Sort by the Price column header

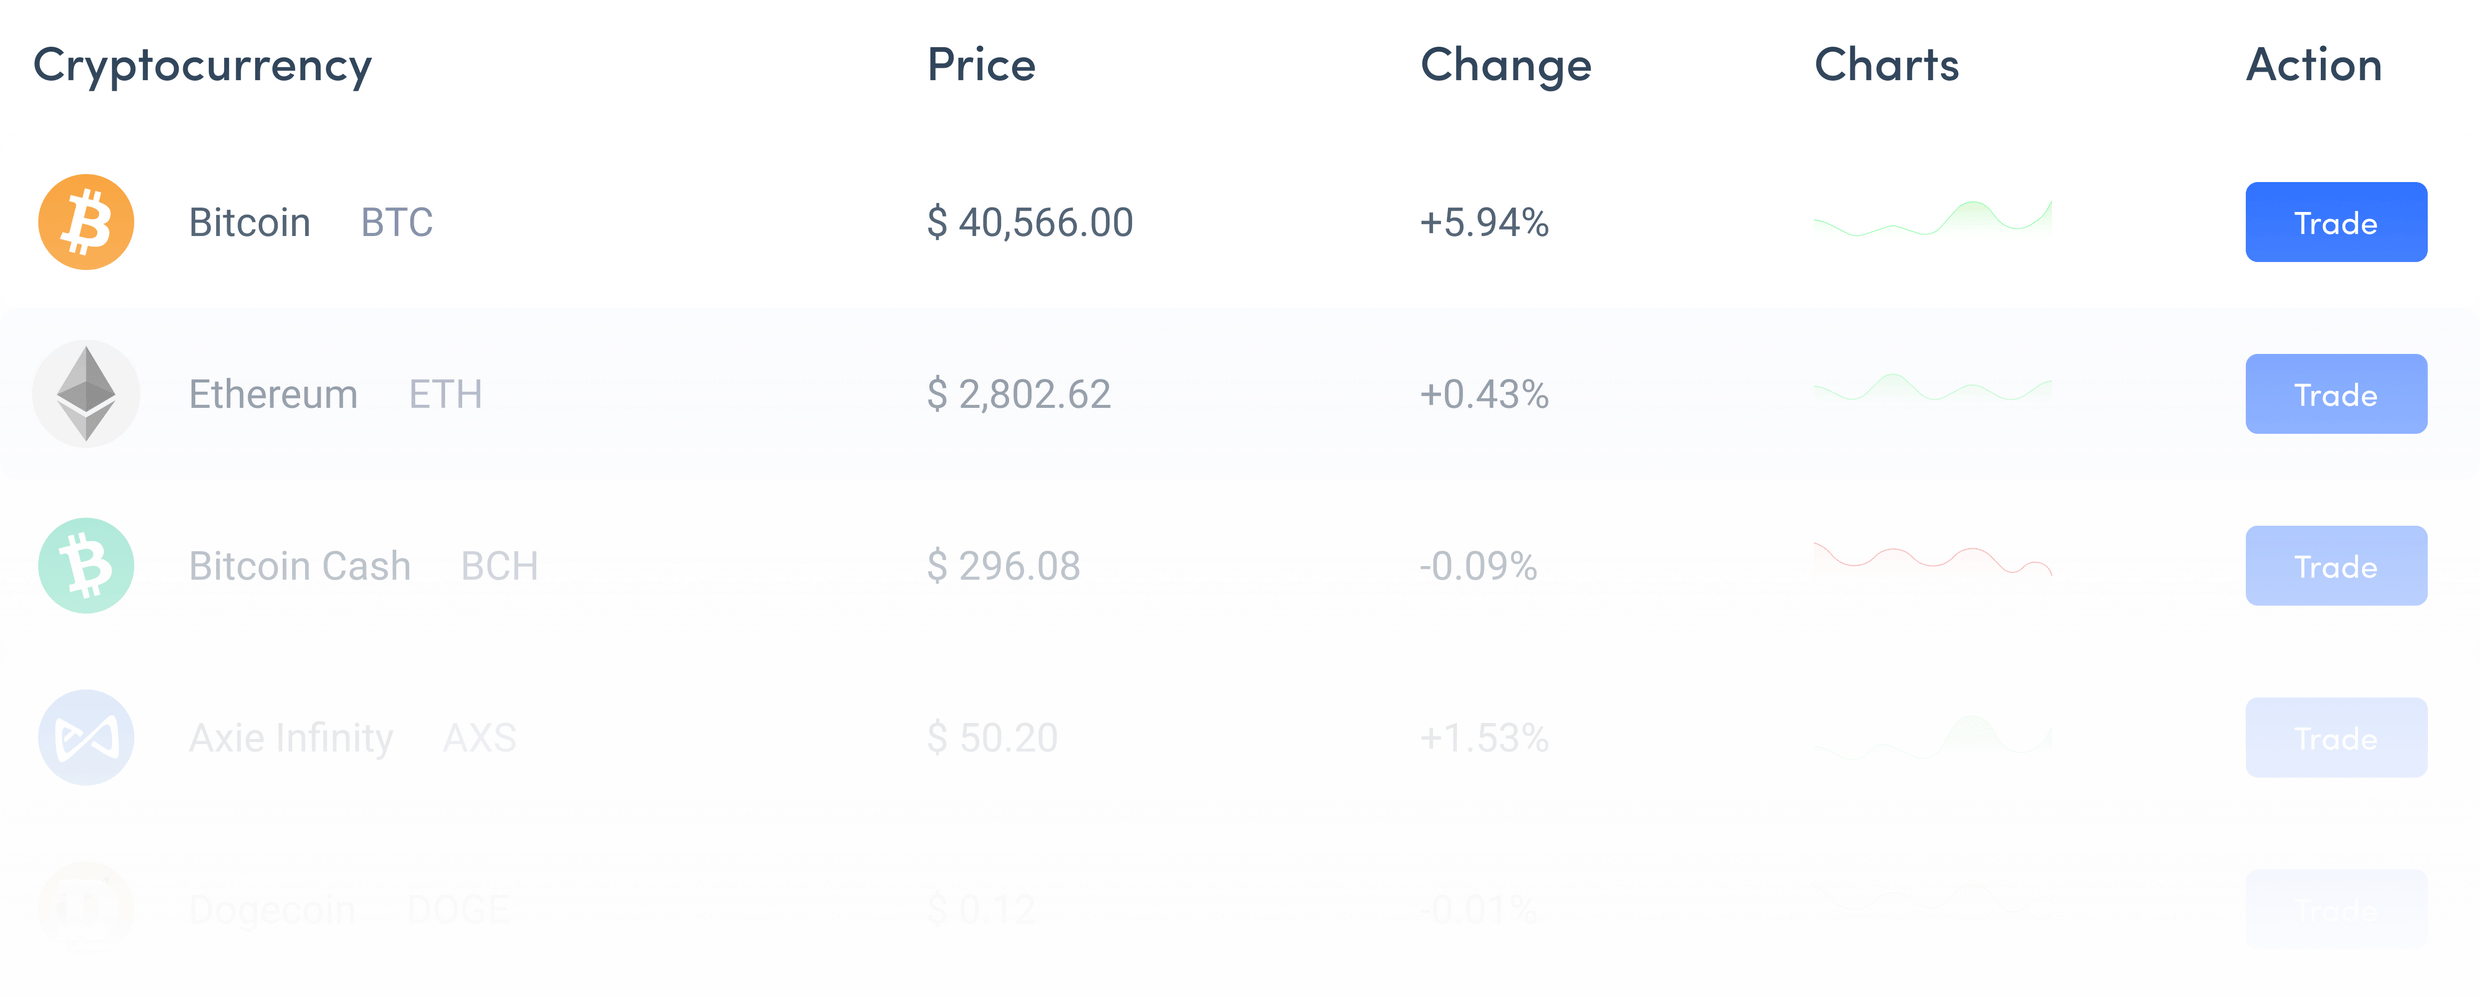point(981,65)
